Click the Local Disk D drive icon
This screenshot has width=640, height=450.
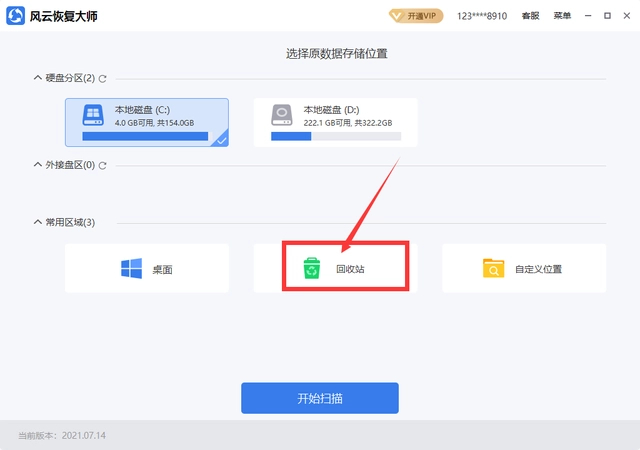pos(282,115)
